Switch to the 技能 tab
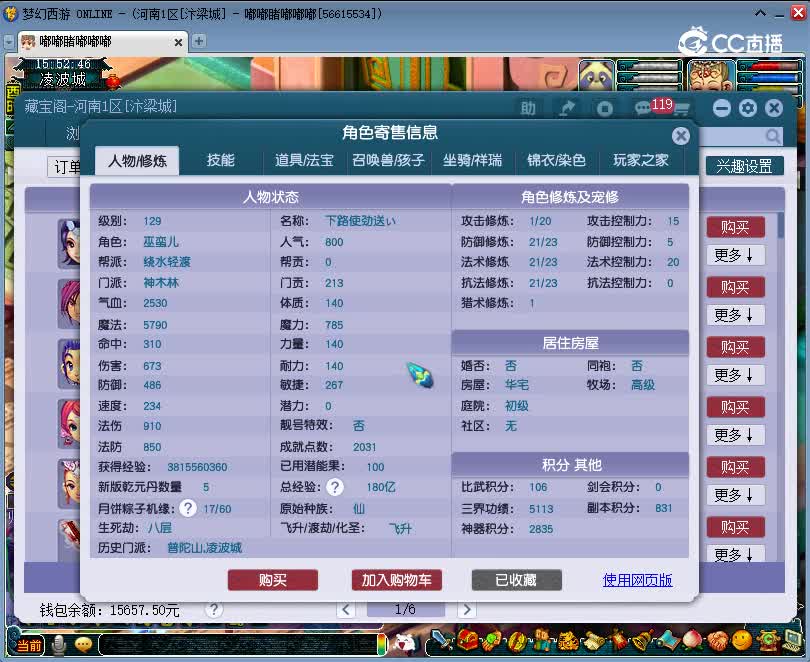The height and width of the screenshot is (662, 810). [221, 160]
